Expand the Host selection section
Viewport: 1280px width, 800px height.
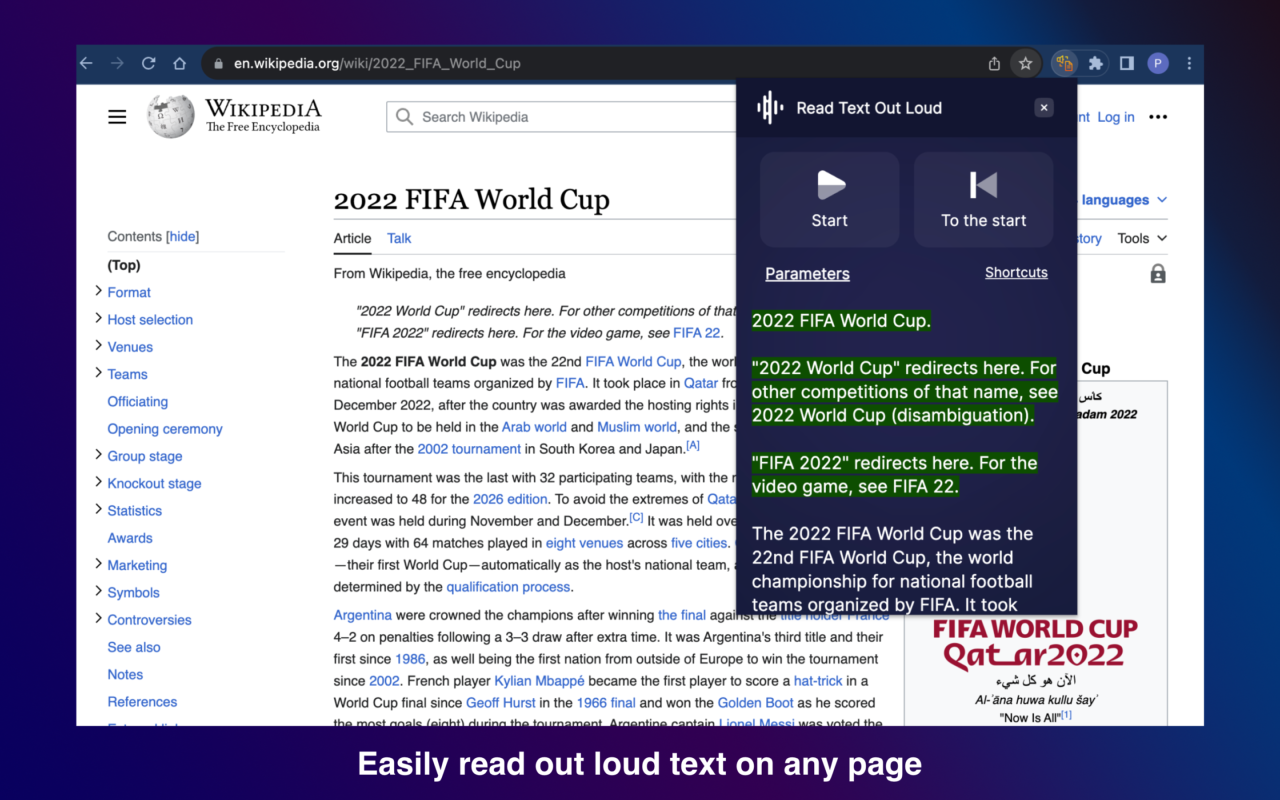(x=99, y=318)
